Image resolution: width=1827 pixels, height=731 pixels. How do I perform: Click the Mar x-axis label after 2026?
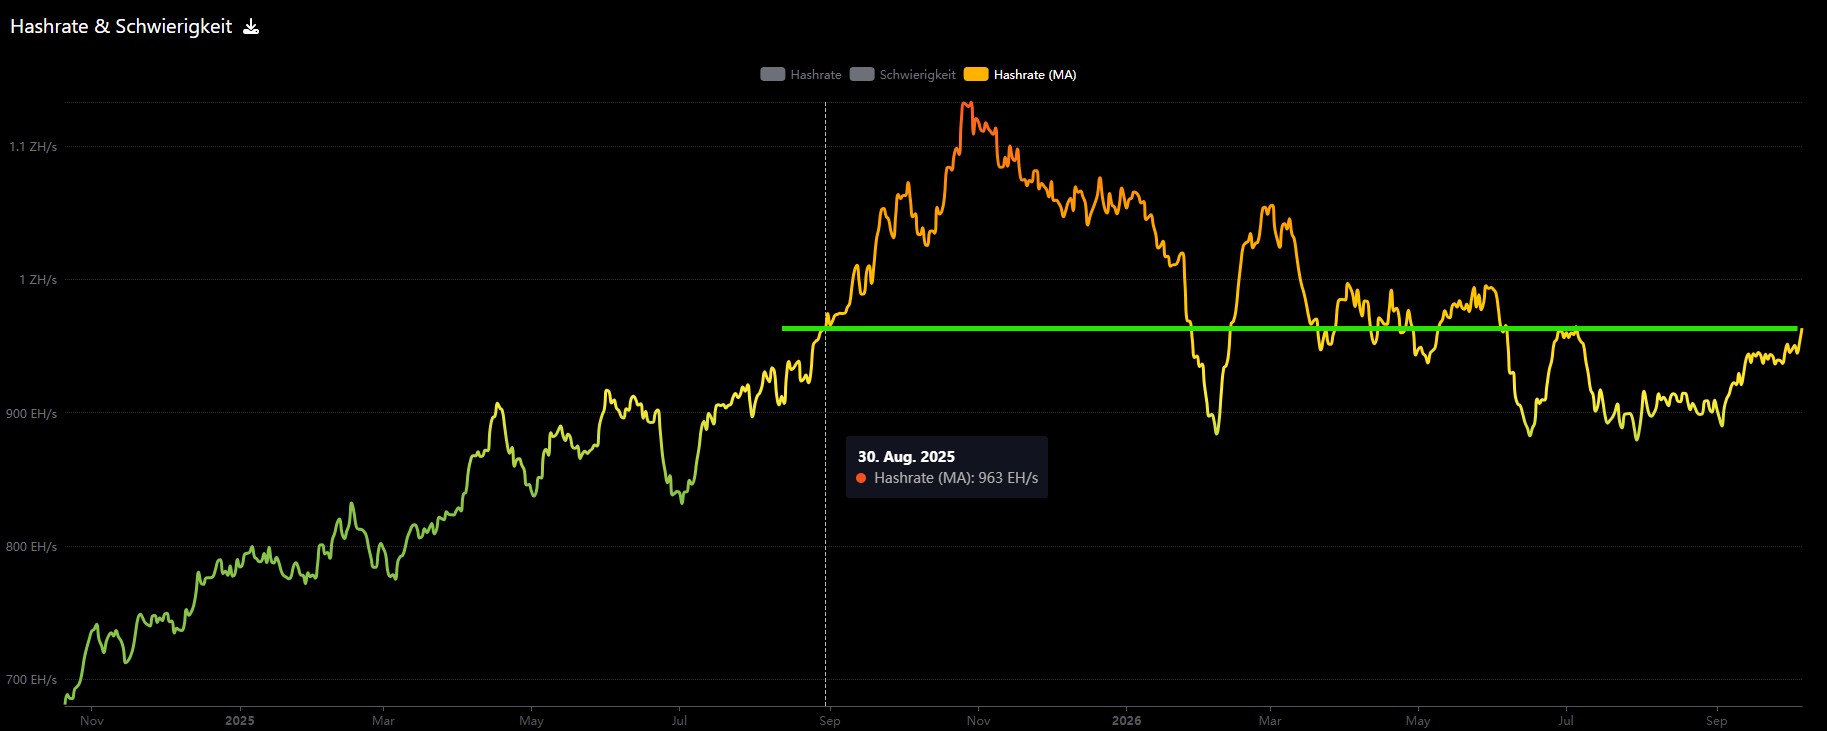point(1270,721)
